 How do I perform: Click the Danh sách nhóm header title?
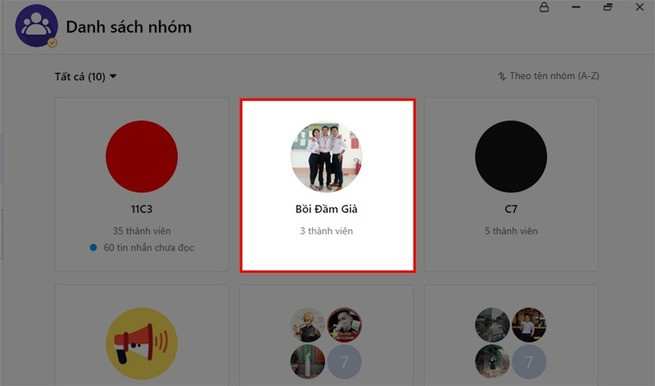[129, 27]
